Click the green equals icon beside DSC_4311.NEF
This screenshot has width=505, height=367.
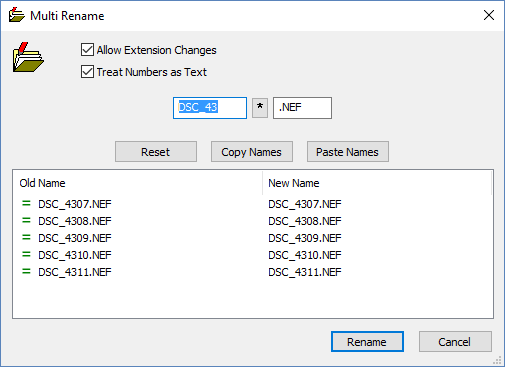click(x=26, y=271)
